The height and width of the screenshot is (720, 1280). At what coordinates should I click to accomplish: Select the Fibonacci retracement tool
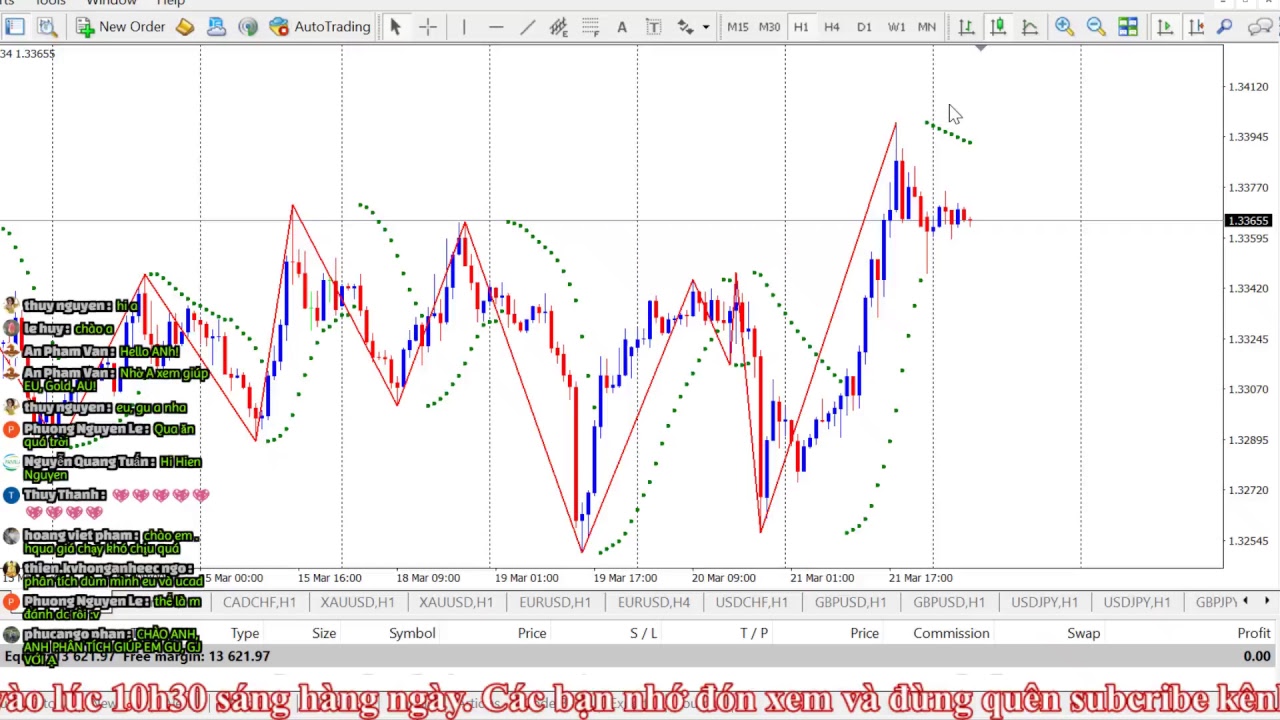[590, 27]
